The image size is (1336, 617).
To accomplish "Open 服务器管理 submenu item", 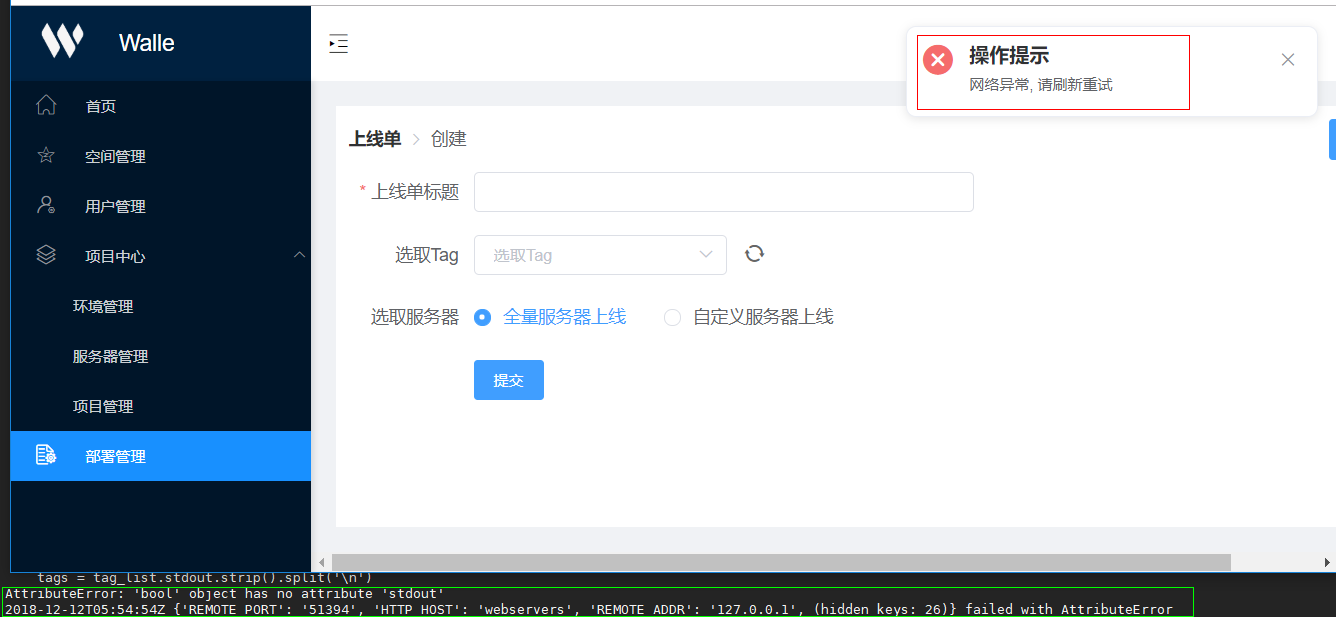I will pos(161,356).
